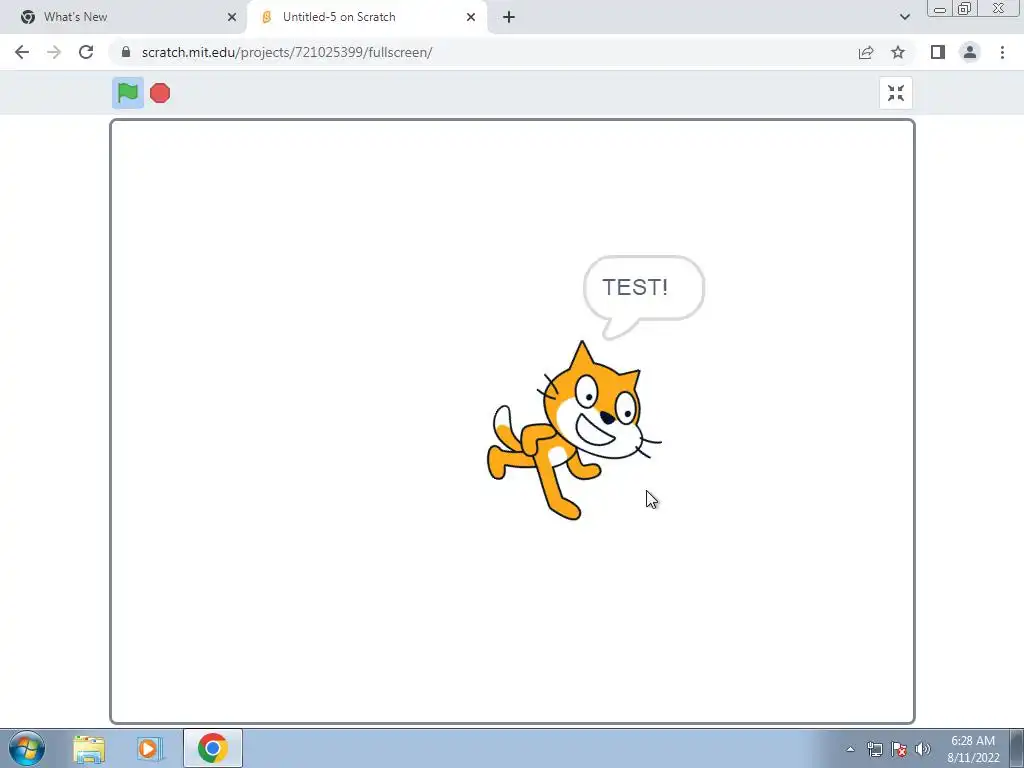Exit fullscreen mode with the shrink arrows icon
This screenshot has height=768, width=1024.
(896, 93)
